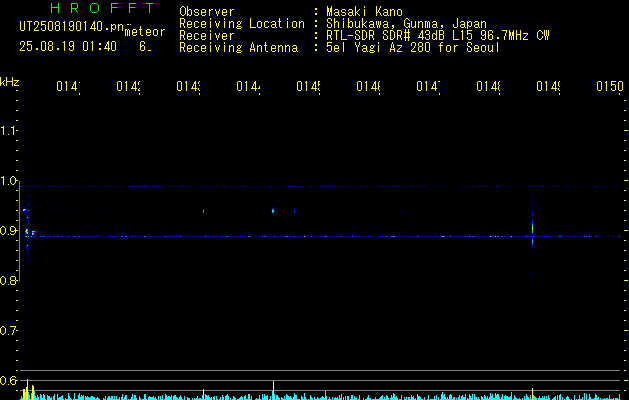629x400 pixels.
Task: Click the 0145 time axis label
Action: [308, 86]
